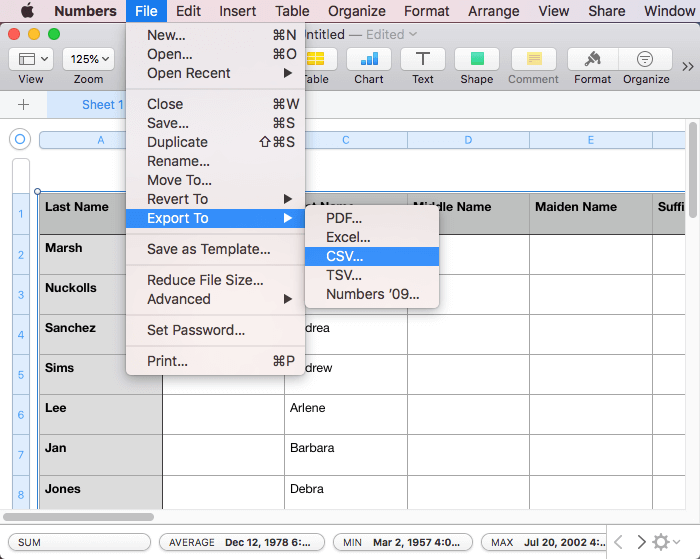Select Set Password… menu item
Viewport: 700px width, 559px height.
[216, 330]
